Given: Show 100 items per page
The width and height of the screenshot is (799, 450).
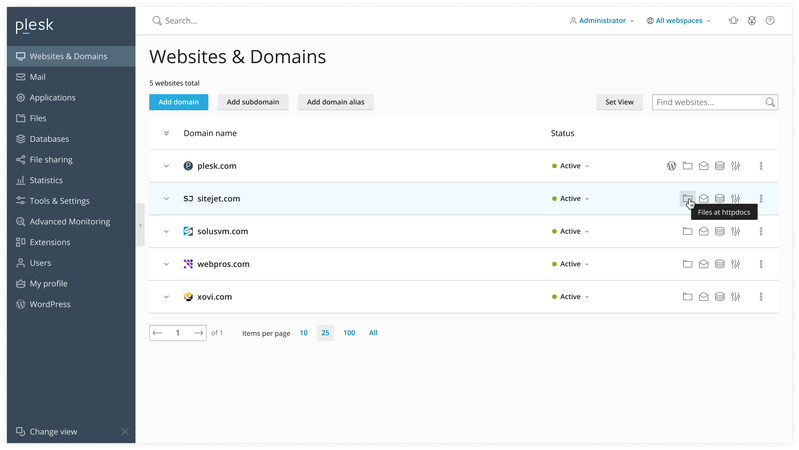Looking at the screenshot, I should (349, 333).
